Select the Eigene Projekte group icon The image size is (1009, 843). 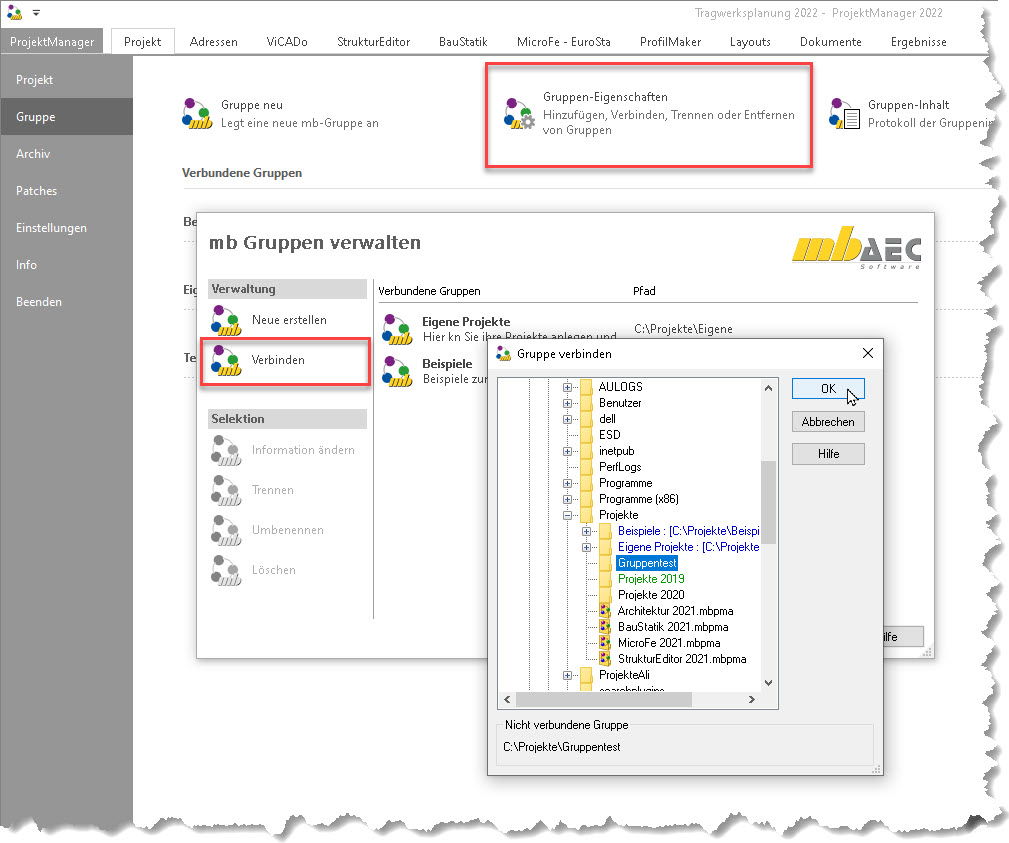[x=398, y=329]
